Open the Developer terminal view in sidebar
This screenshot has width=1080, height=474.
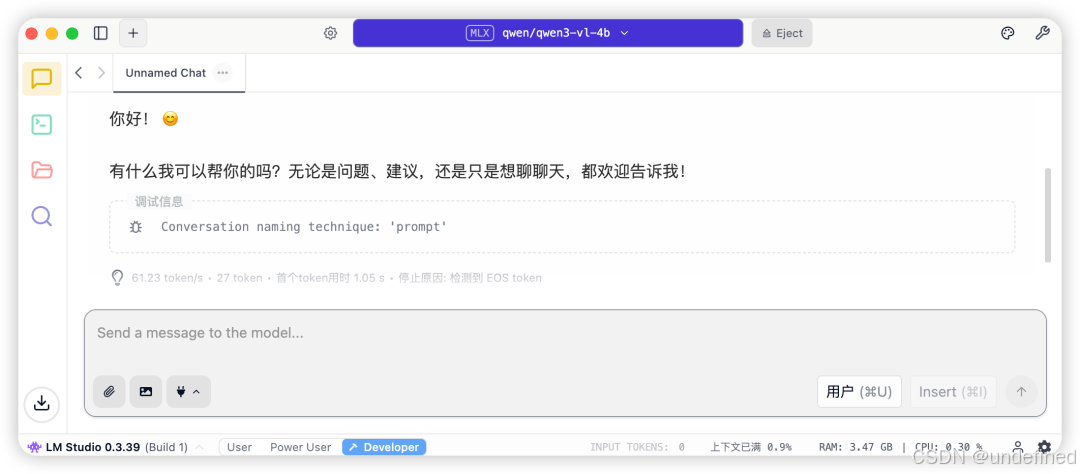(42, 125)
